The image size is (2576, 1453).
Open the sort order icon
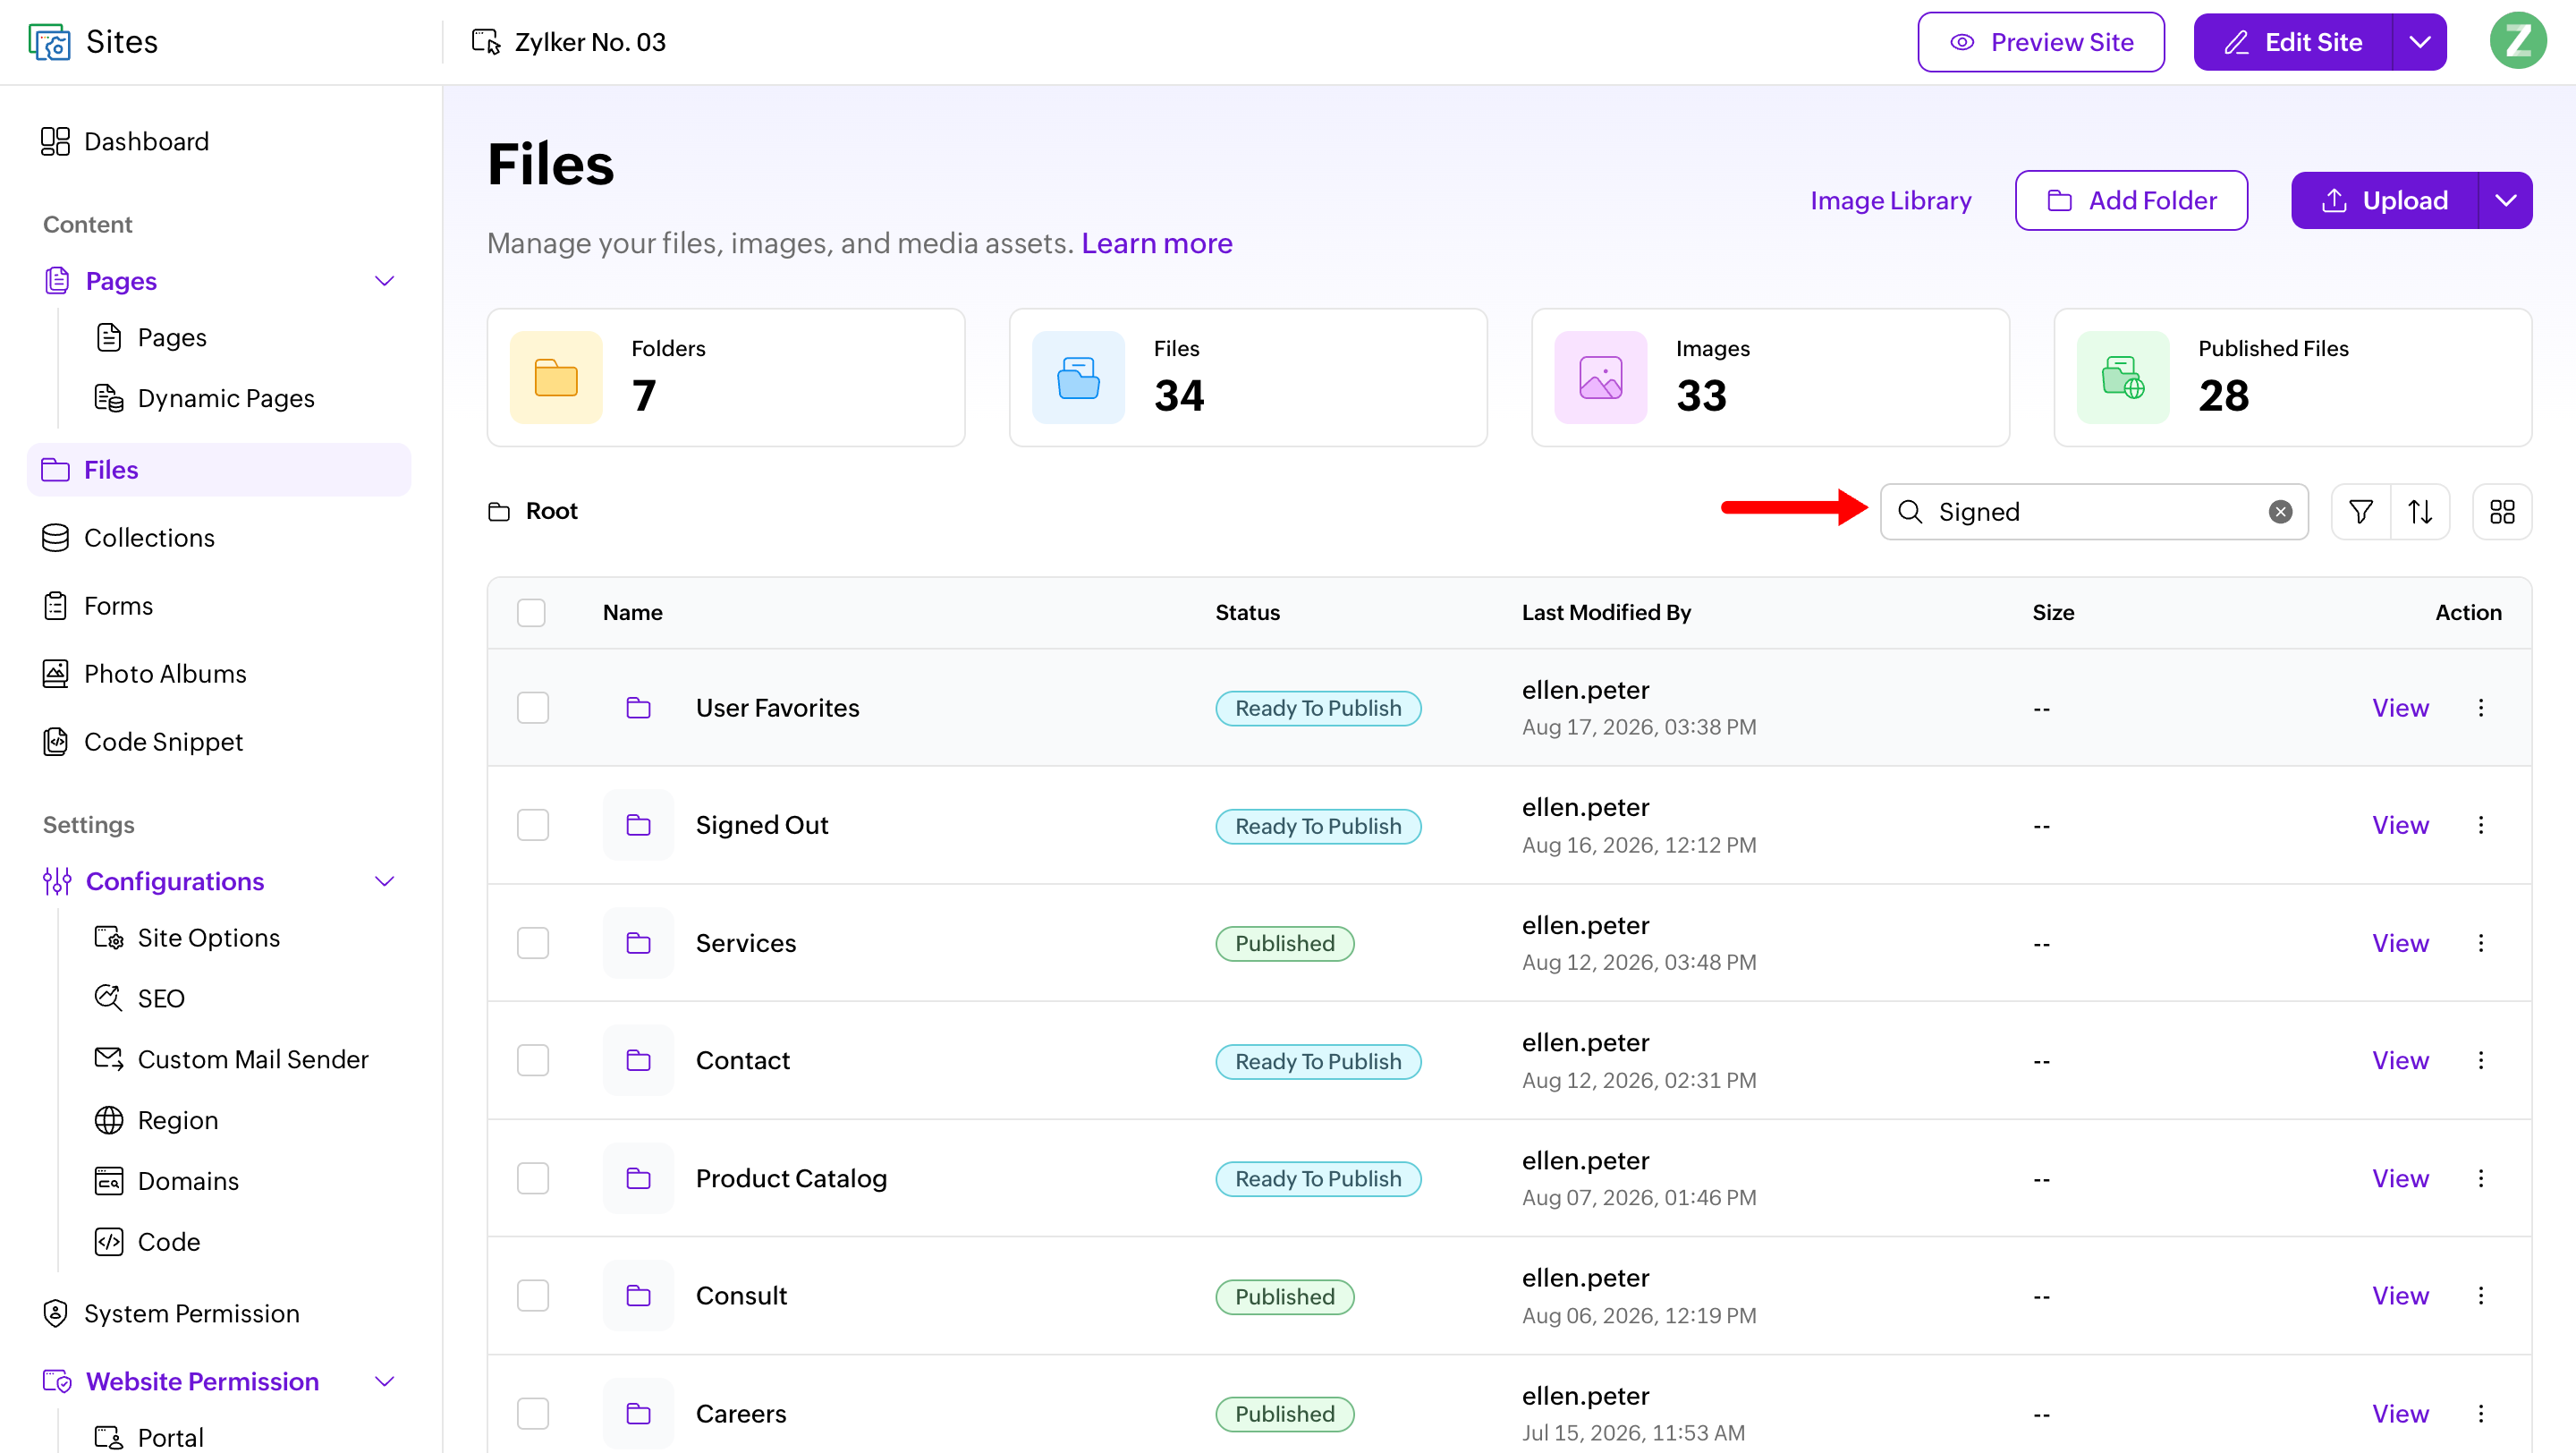click(2419, 512)
